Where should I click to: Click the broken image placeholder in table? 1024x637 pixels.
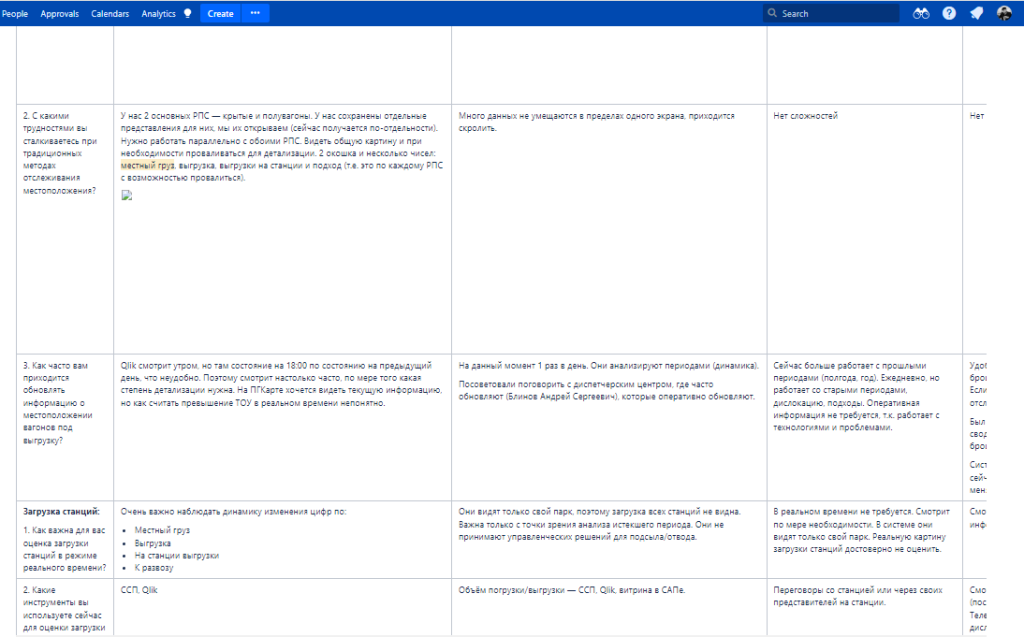click(127, 195)
